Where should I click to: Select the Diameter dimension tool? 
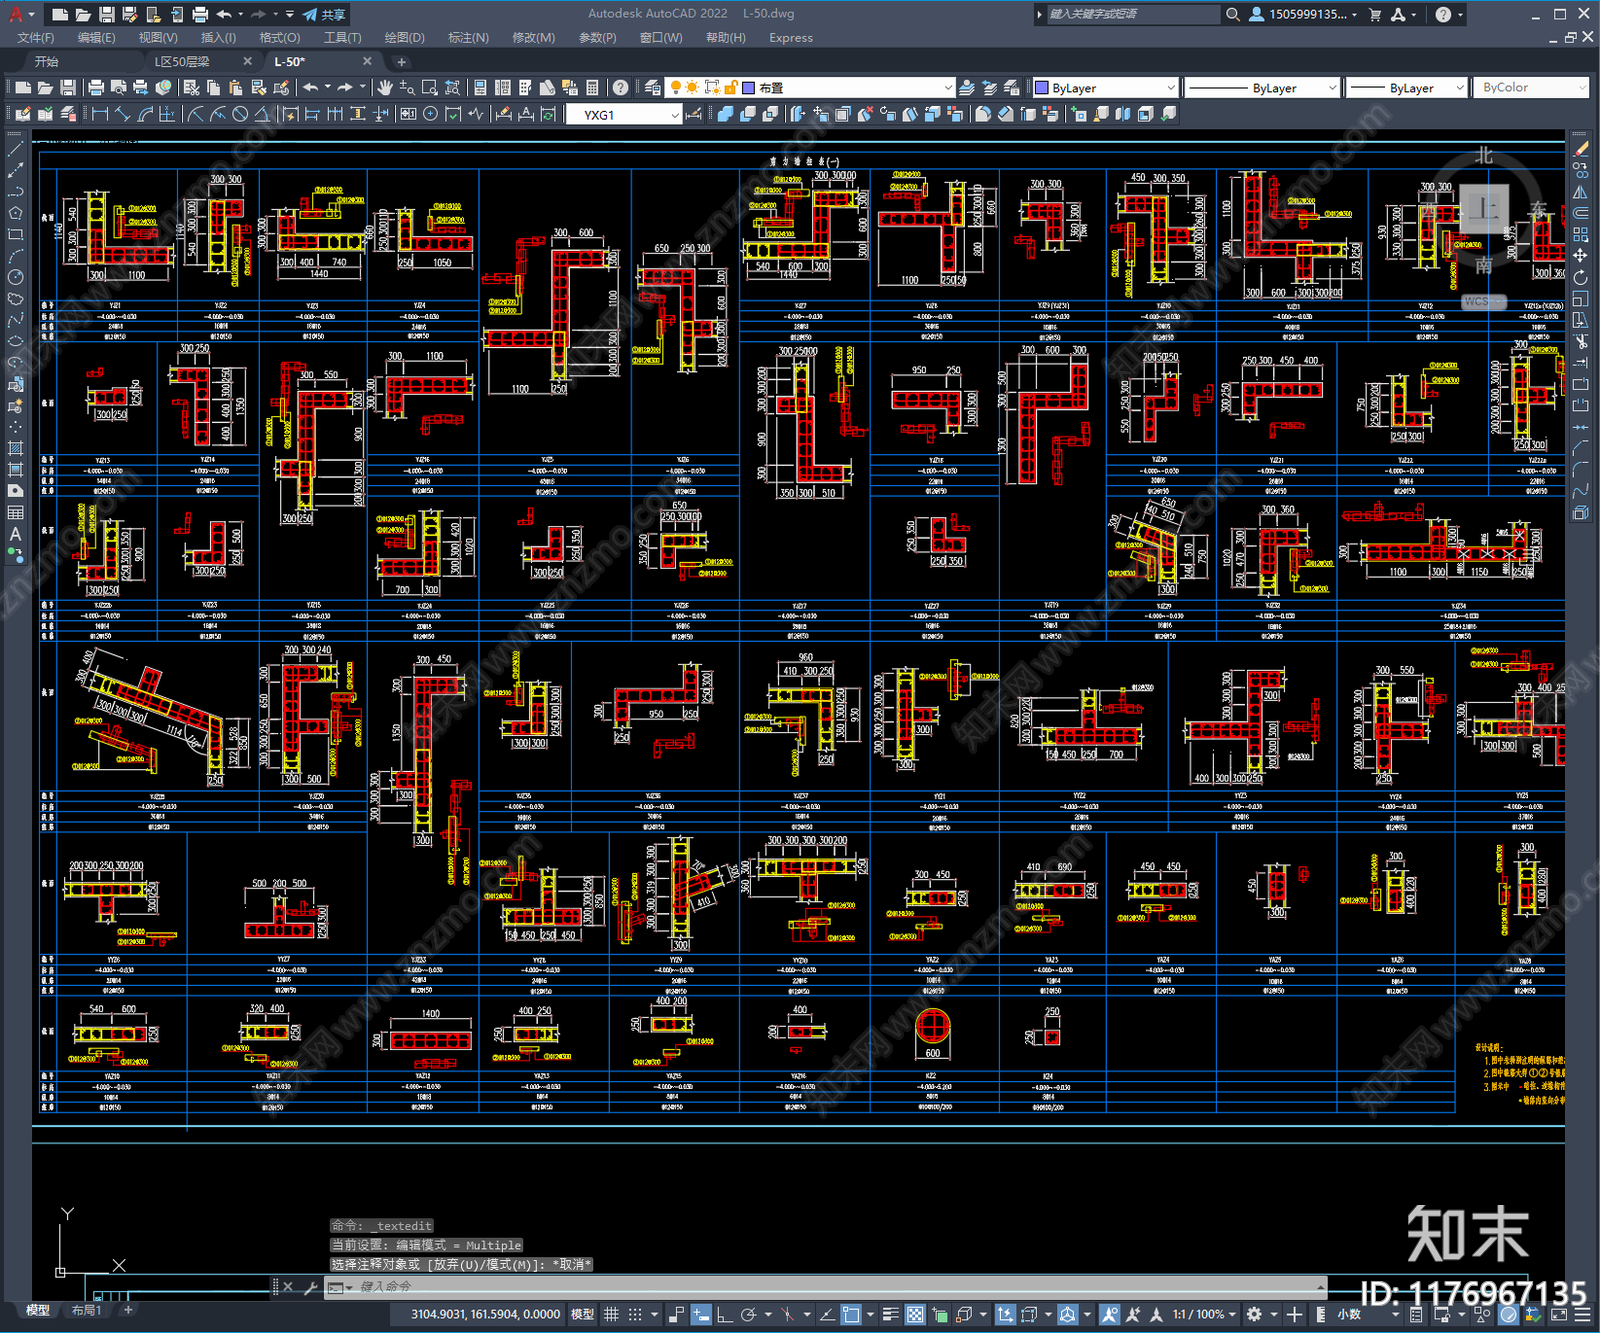tap(240, 114)
